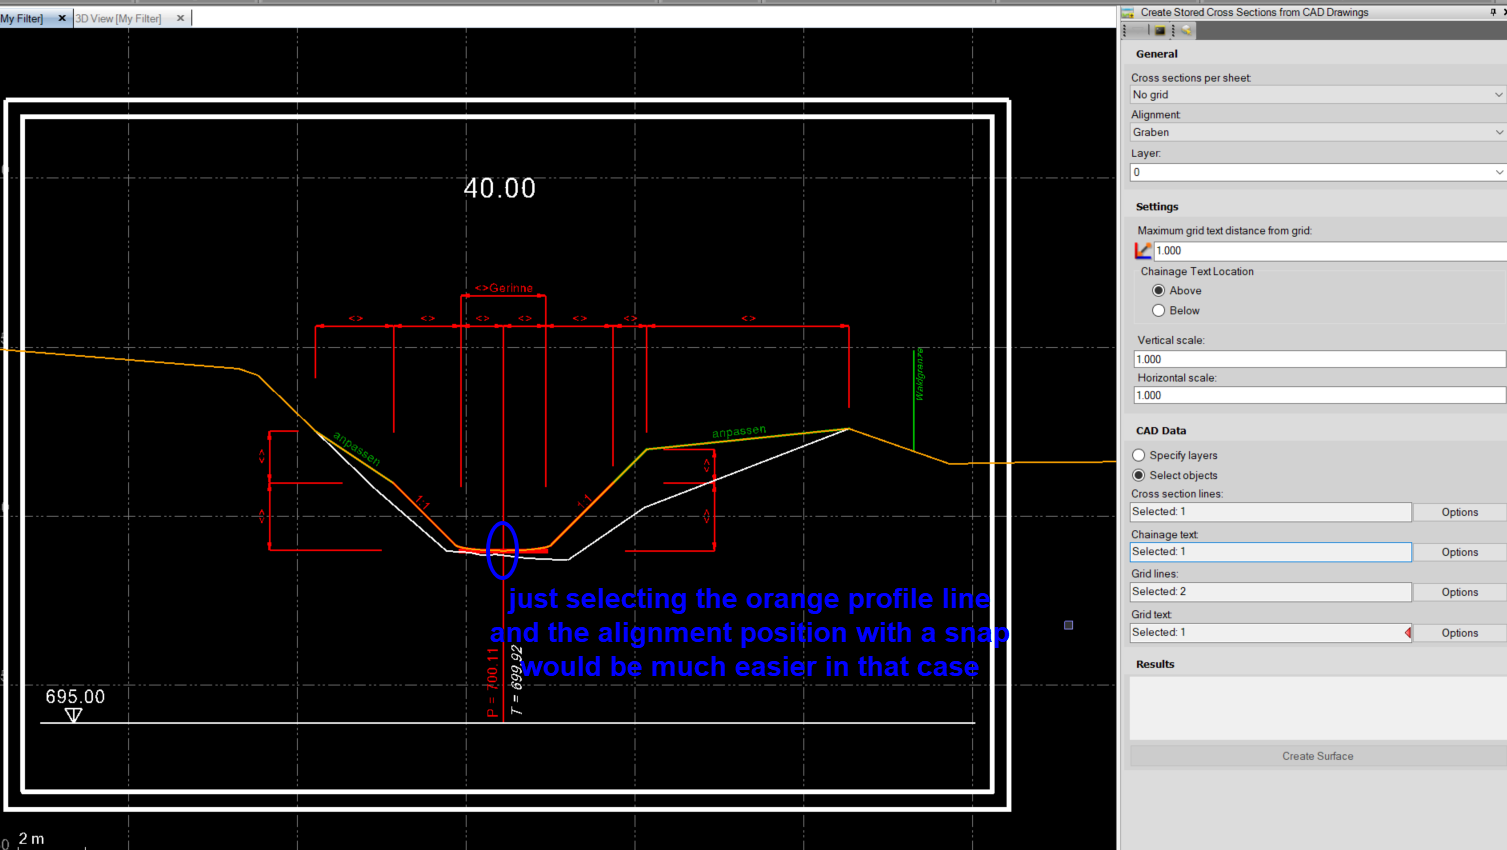Click the red marker in Grid text field
This screenshot has height=850, width=1507.
(1407, 633)
